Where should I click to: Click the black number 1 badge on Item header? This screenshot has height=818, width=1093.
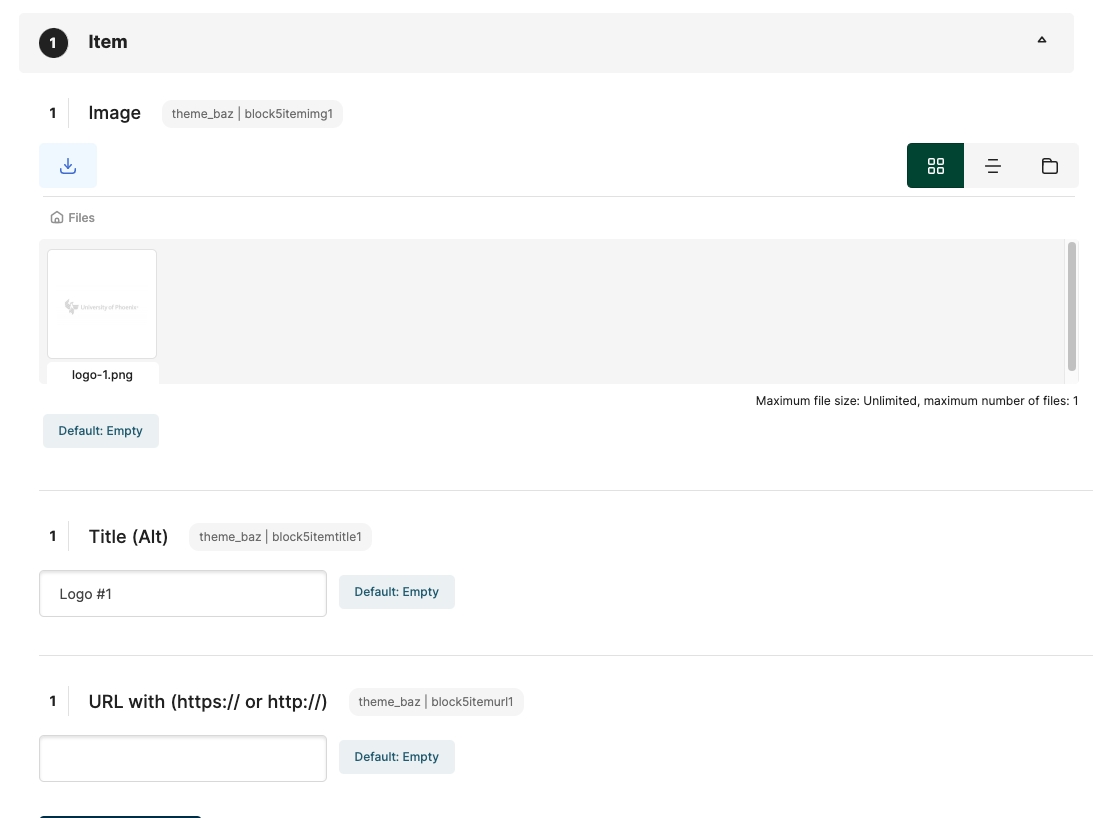click(53, 43)
